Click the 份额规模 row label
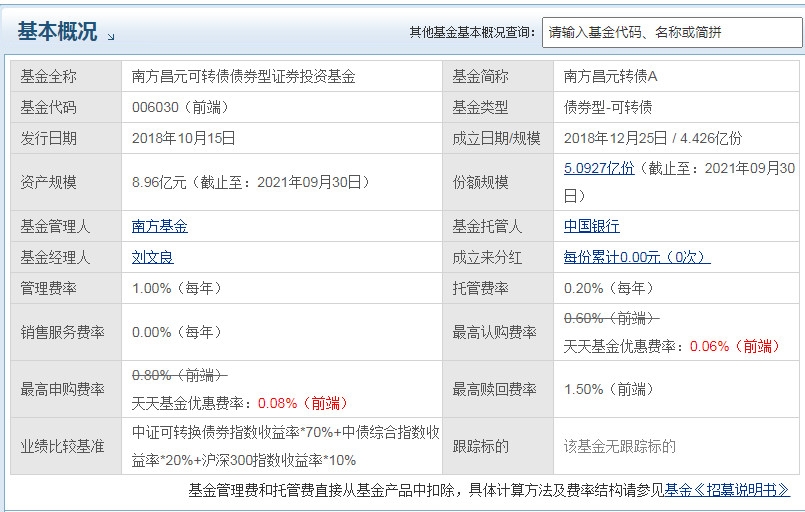Viewport: 805px width, 512px height. (x=480, y=182)
